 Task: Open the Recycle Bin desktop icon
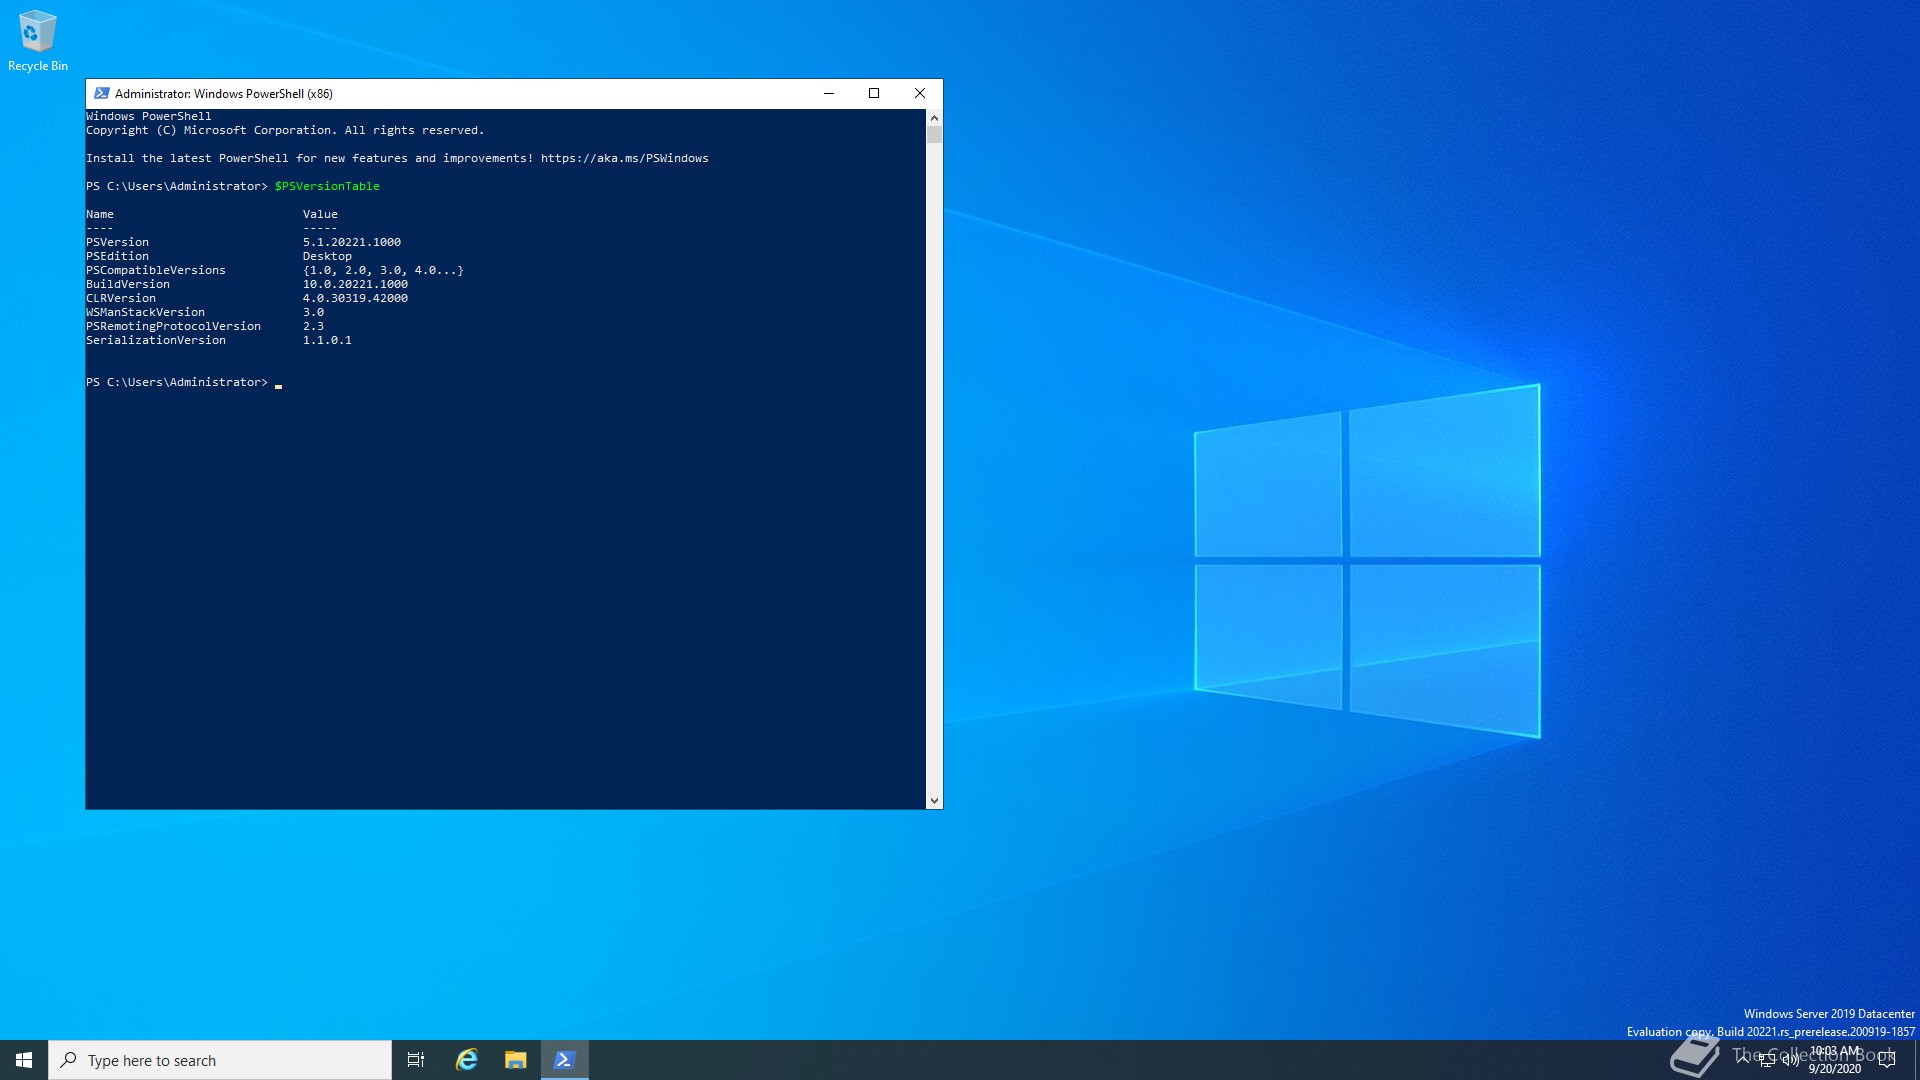point(38,40)
